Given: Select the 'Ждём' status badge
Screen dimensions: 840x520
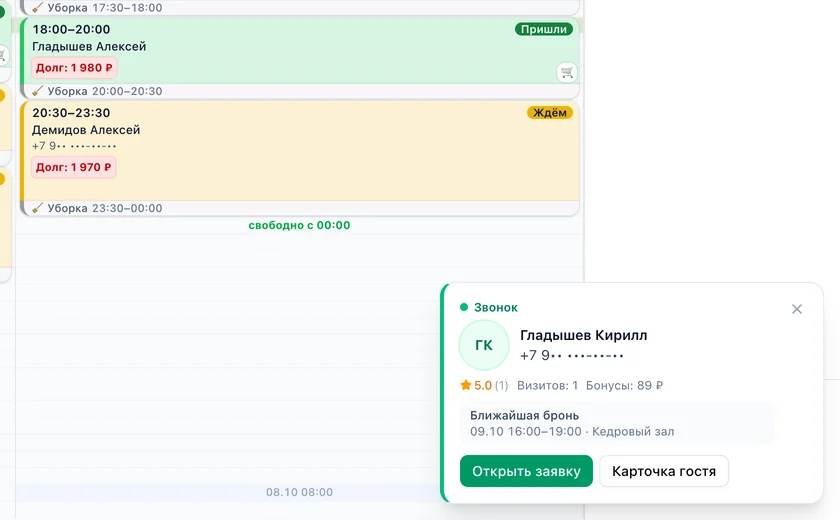Looking at the screenshot, I should 550,113.
